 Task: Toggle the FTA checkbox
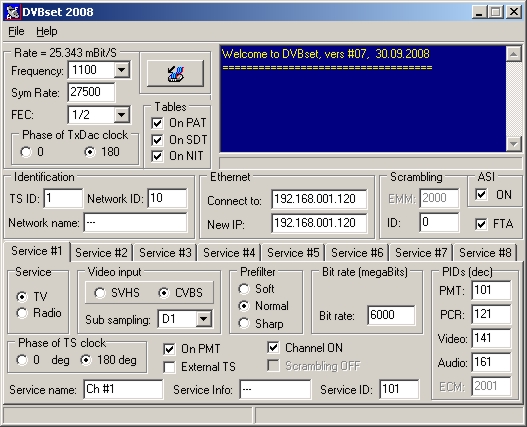(481, 224)
